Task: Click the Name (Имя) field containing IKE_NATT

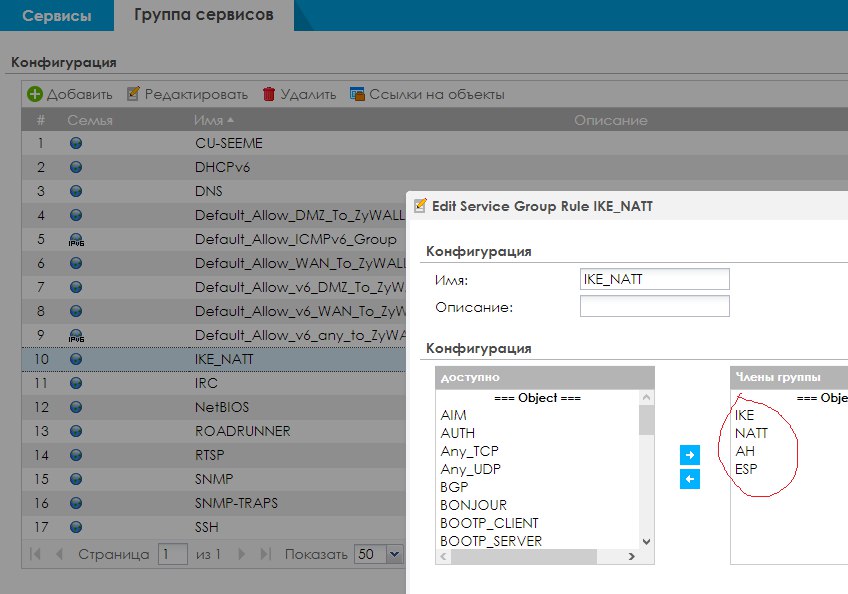Action: coord(654,279)
